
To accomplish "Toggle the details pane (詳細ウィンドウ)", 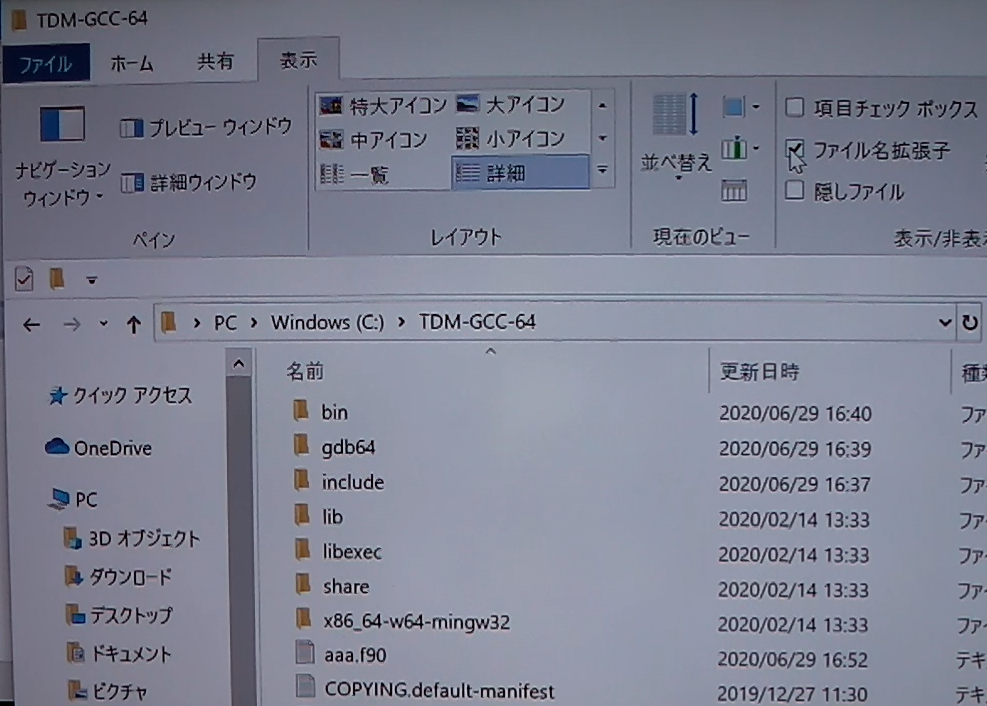I will pos(188,182).
